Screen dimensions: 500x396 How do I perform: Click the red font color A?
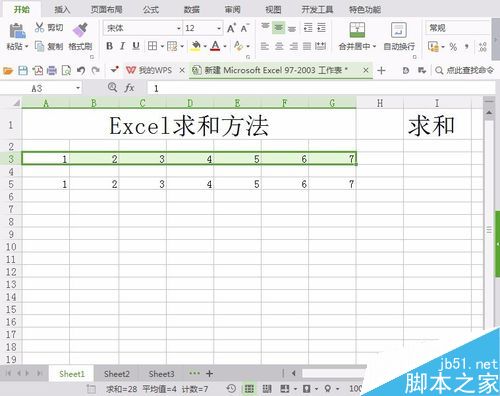(x=215, y=46)
